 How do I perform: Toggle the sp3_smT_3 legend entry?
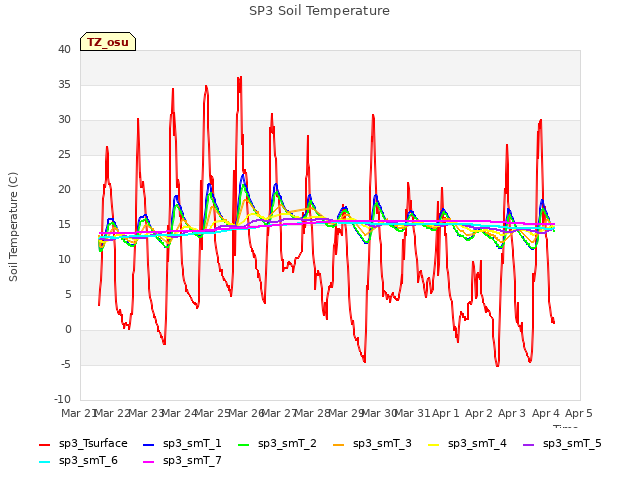(372, 444)
